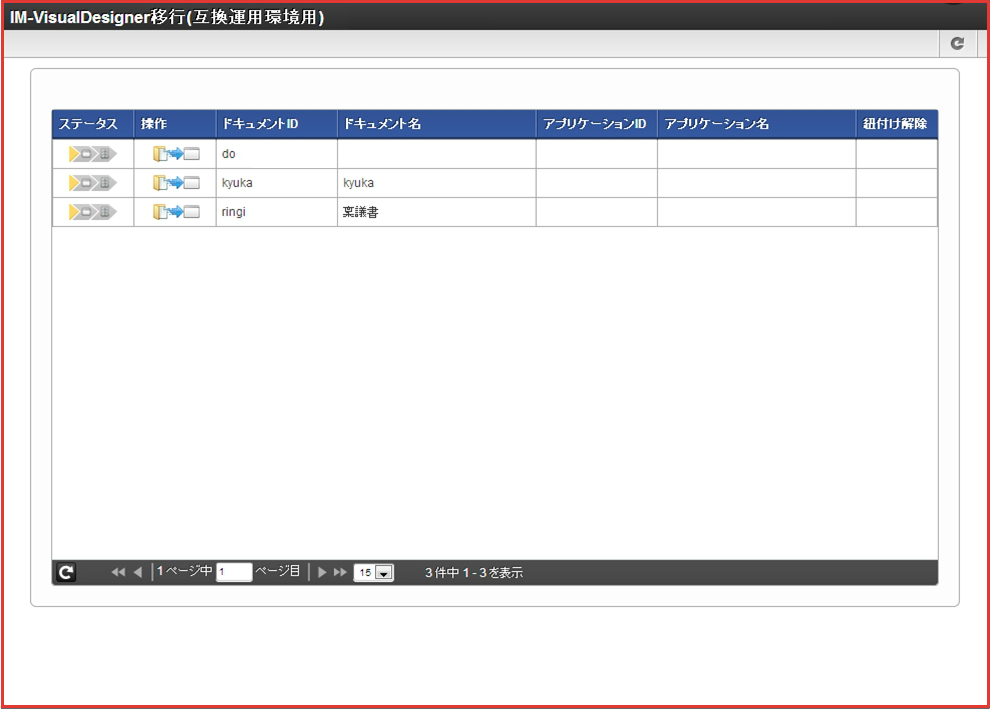Open the rows-per-page dropdown showing 15
Viewport: 990px width, 709px height.
coord(374,573)
